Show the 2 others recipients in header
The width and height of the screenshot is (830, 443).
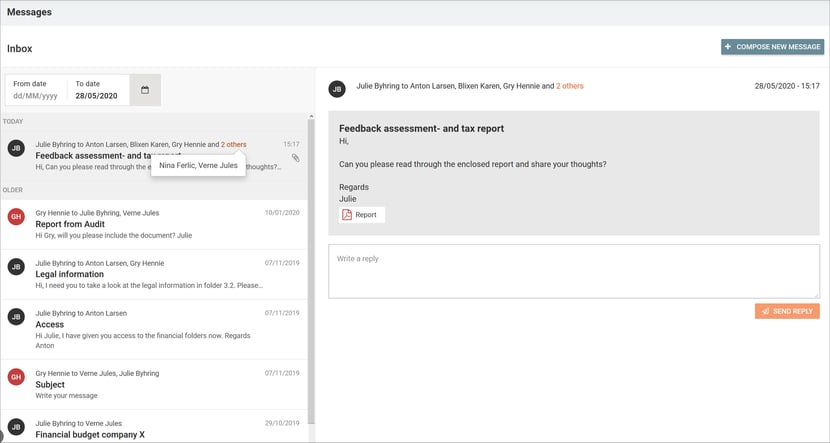coord(570,86)
